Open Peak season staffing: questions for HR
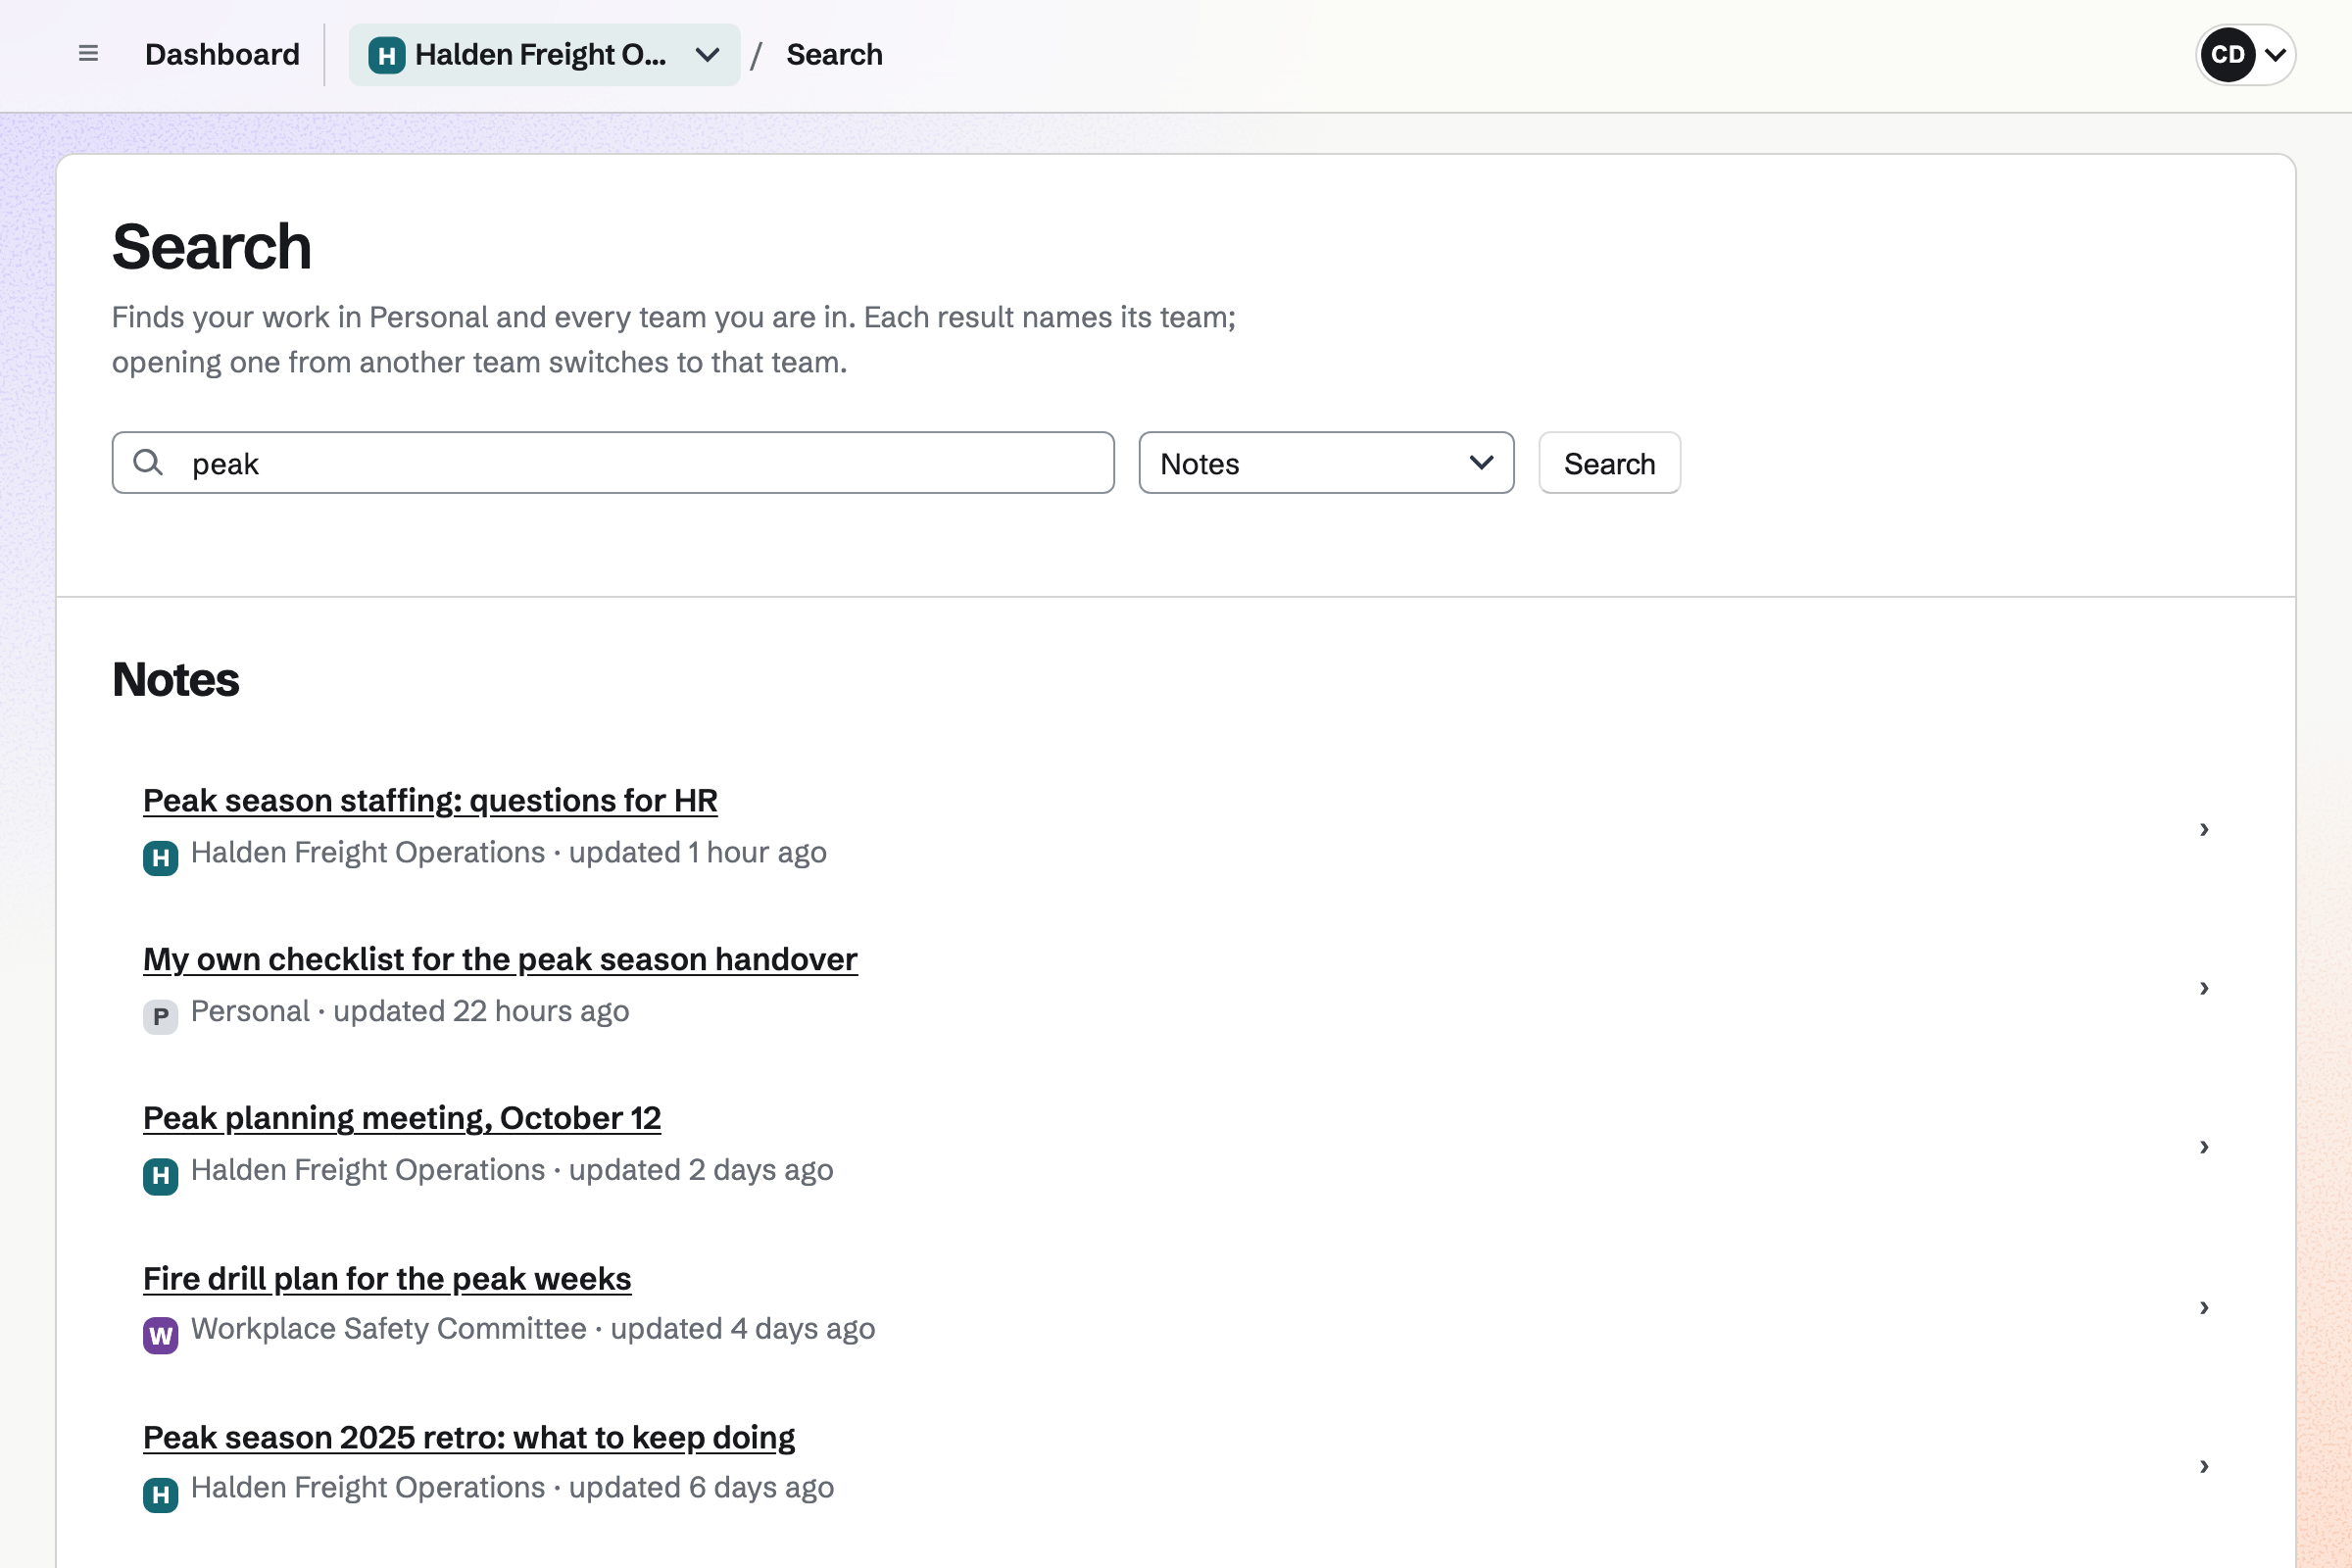Screen dimensions: 2352x1568 click(430, 800)
